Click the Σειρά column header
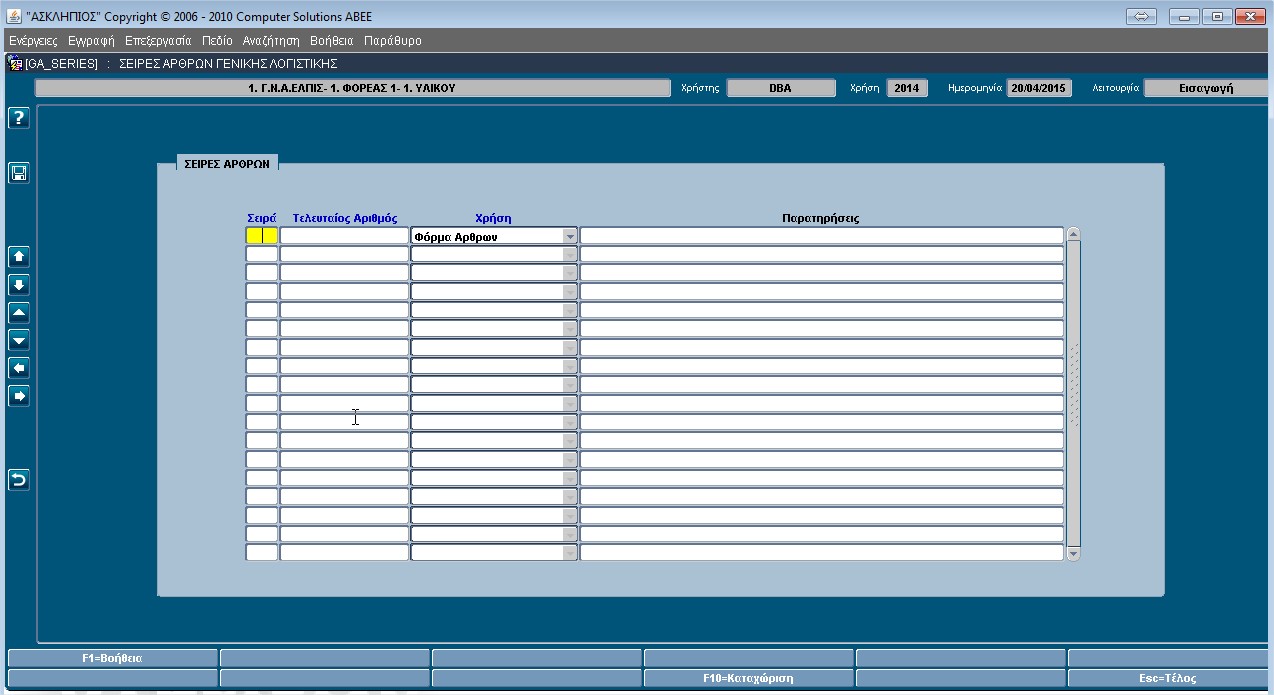The height and width of the screenshot is (695, 1274). tap(262, 218)
